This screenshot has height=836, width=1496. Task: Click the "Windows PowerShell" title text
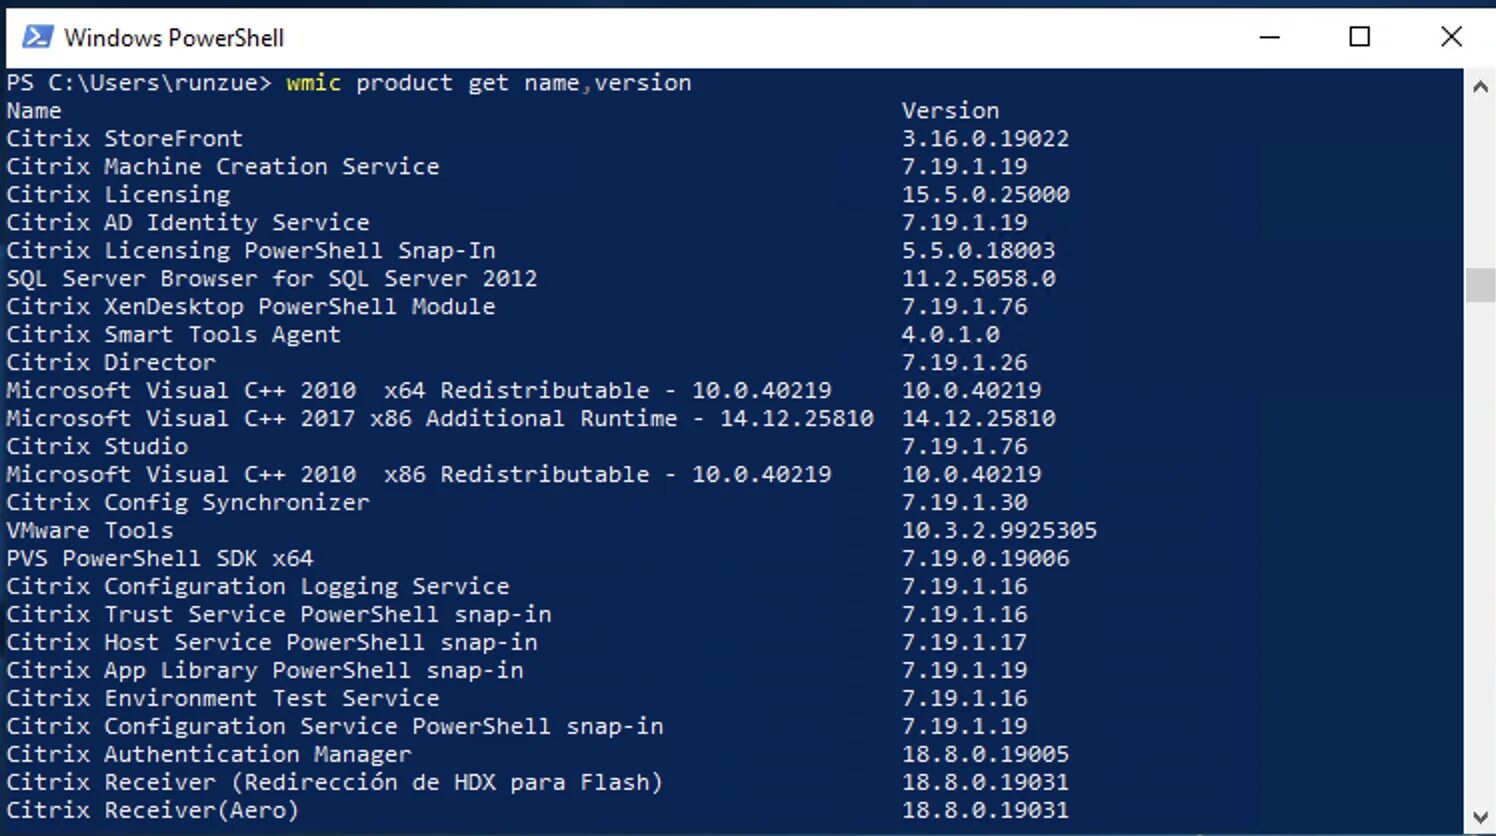click(174, 38)
